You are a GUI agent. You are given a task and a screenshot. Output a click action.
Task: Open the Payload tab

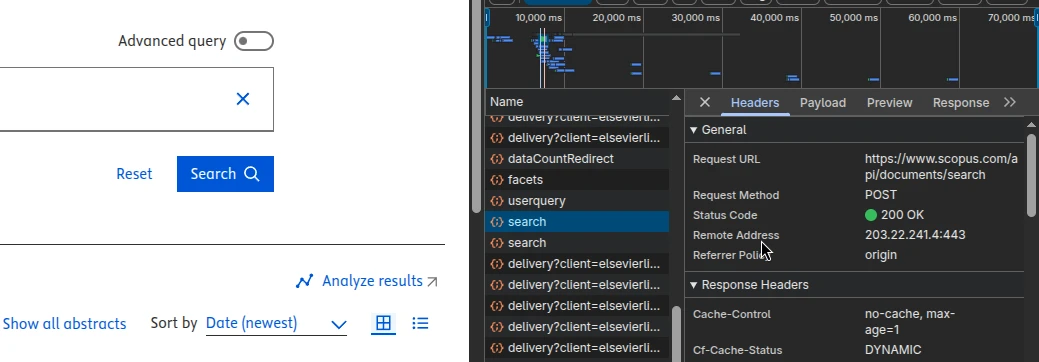pyautogui.click(x=822, y=103)
